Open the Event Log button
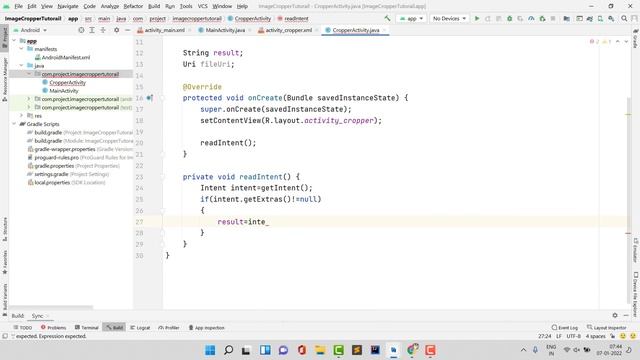Screen dimensions: 640x360 click(564, 327)
